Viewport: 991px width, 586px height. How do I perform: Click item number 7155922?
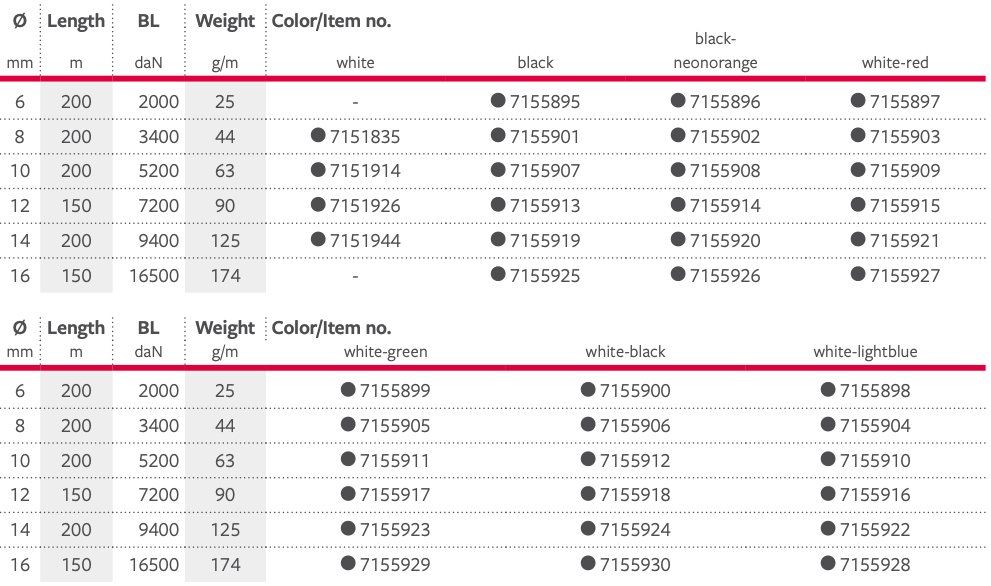point(875,530)
